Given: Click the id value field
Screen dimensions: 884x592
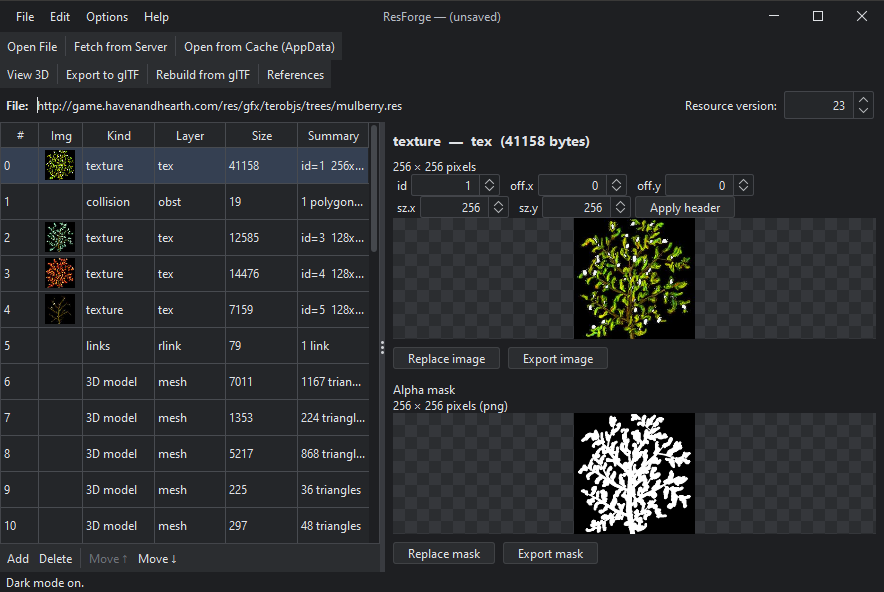Looking at the screenshot, I should [445, 185].
